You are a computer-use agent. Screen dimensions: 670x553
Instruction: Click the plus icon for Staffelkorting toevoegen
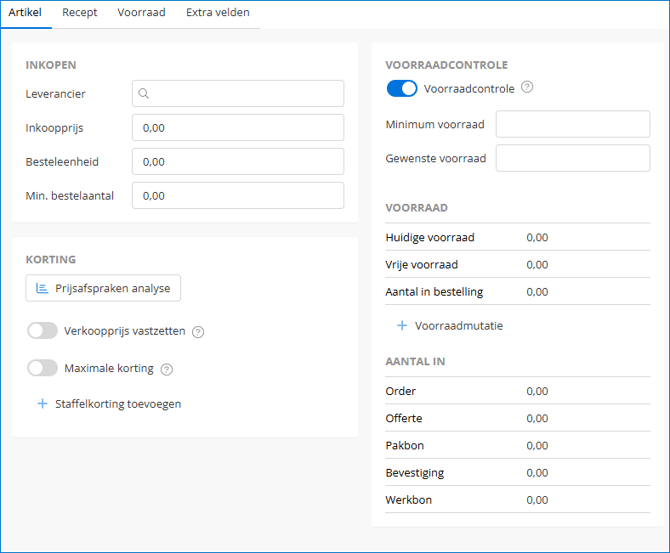[x=42, y=404]
